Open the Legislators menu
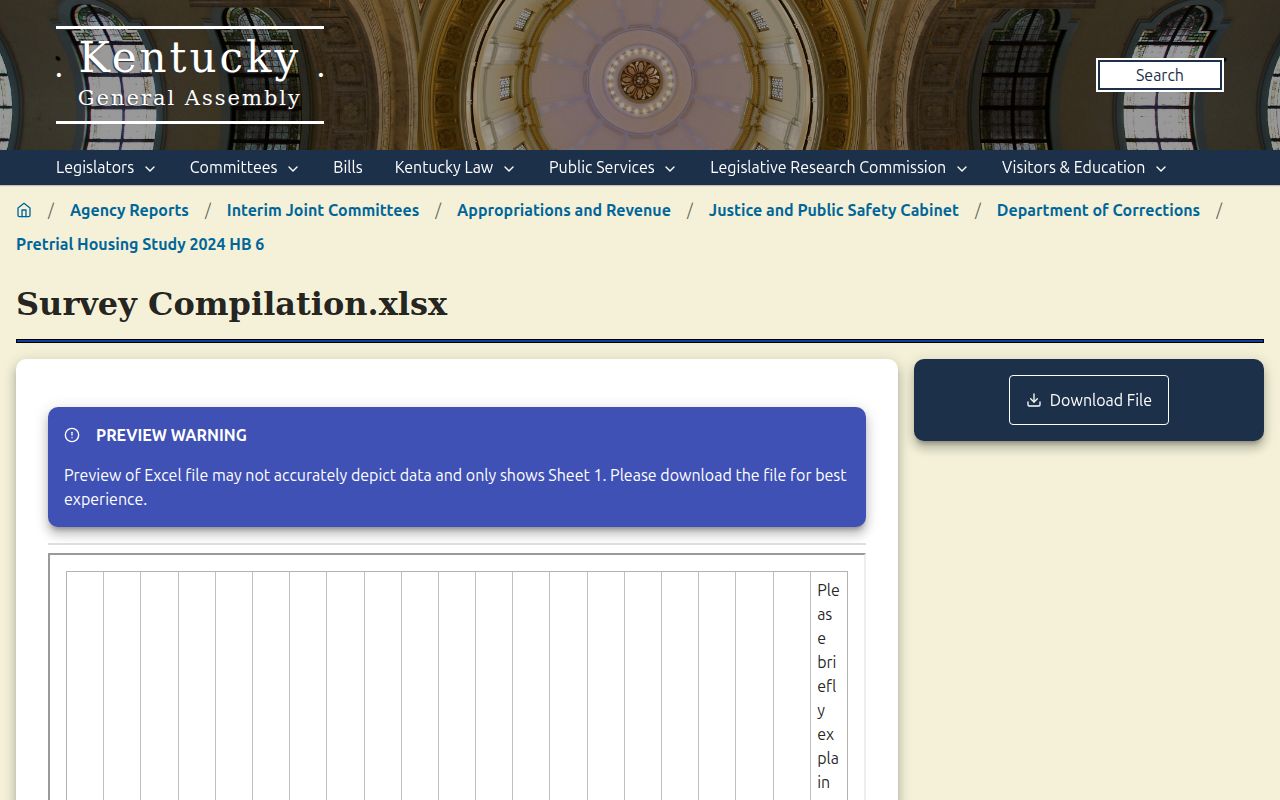The height and width of the screenshot is (800, 1280). point(106,167)
